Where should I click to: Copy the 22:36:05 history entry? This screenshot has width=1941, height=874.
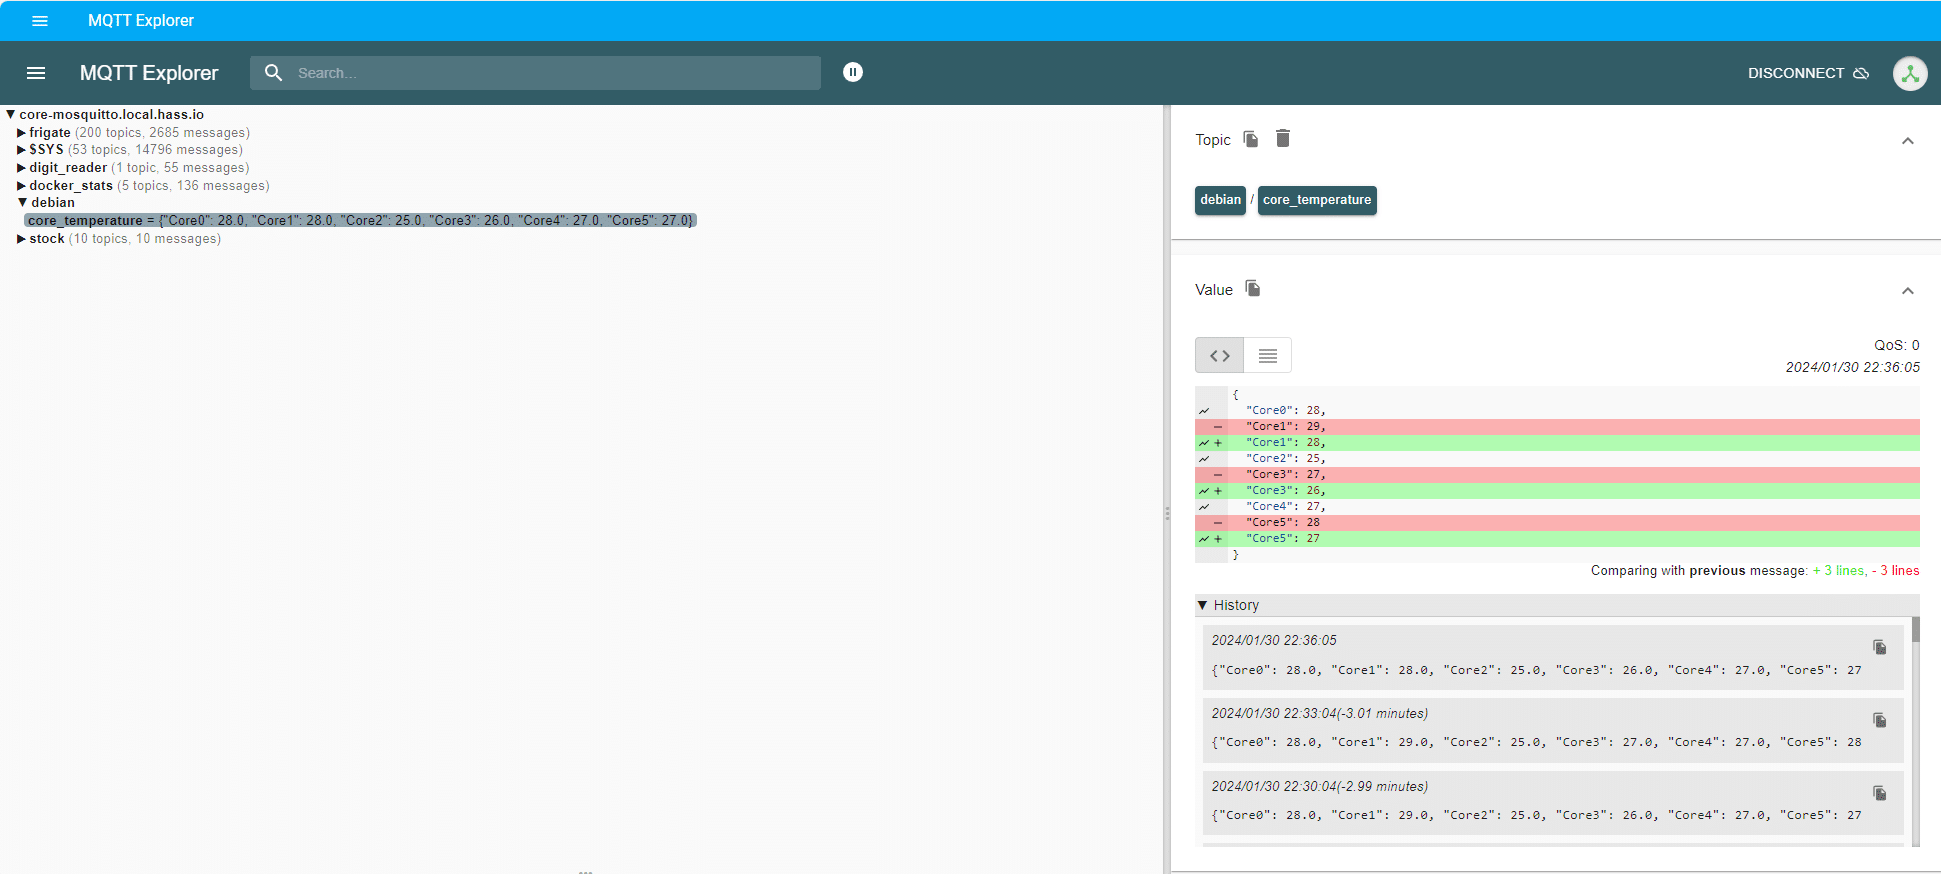1879,647
